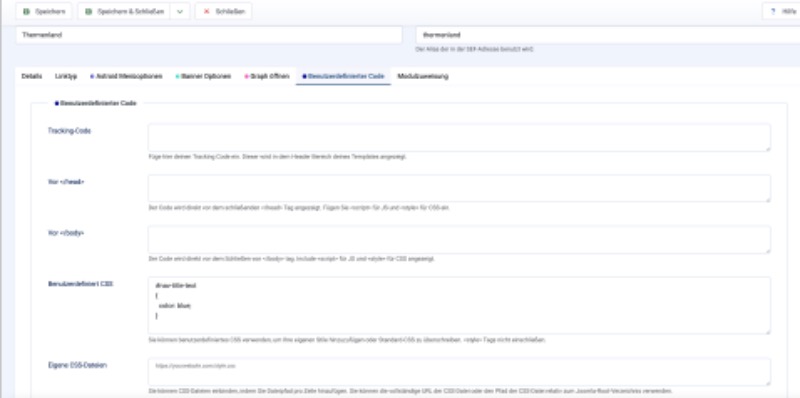Image resolution: width=800 pixels, height=398 pixels.
Task: Click the question mark icon in Hilfe
Action: tap(773, 11)
